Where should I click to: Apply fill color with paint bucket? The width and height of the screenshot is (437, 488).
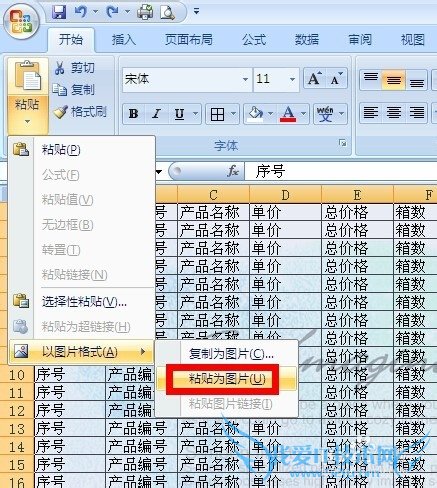256,114
